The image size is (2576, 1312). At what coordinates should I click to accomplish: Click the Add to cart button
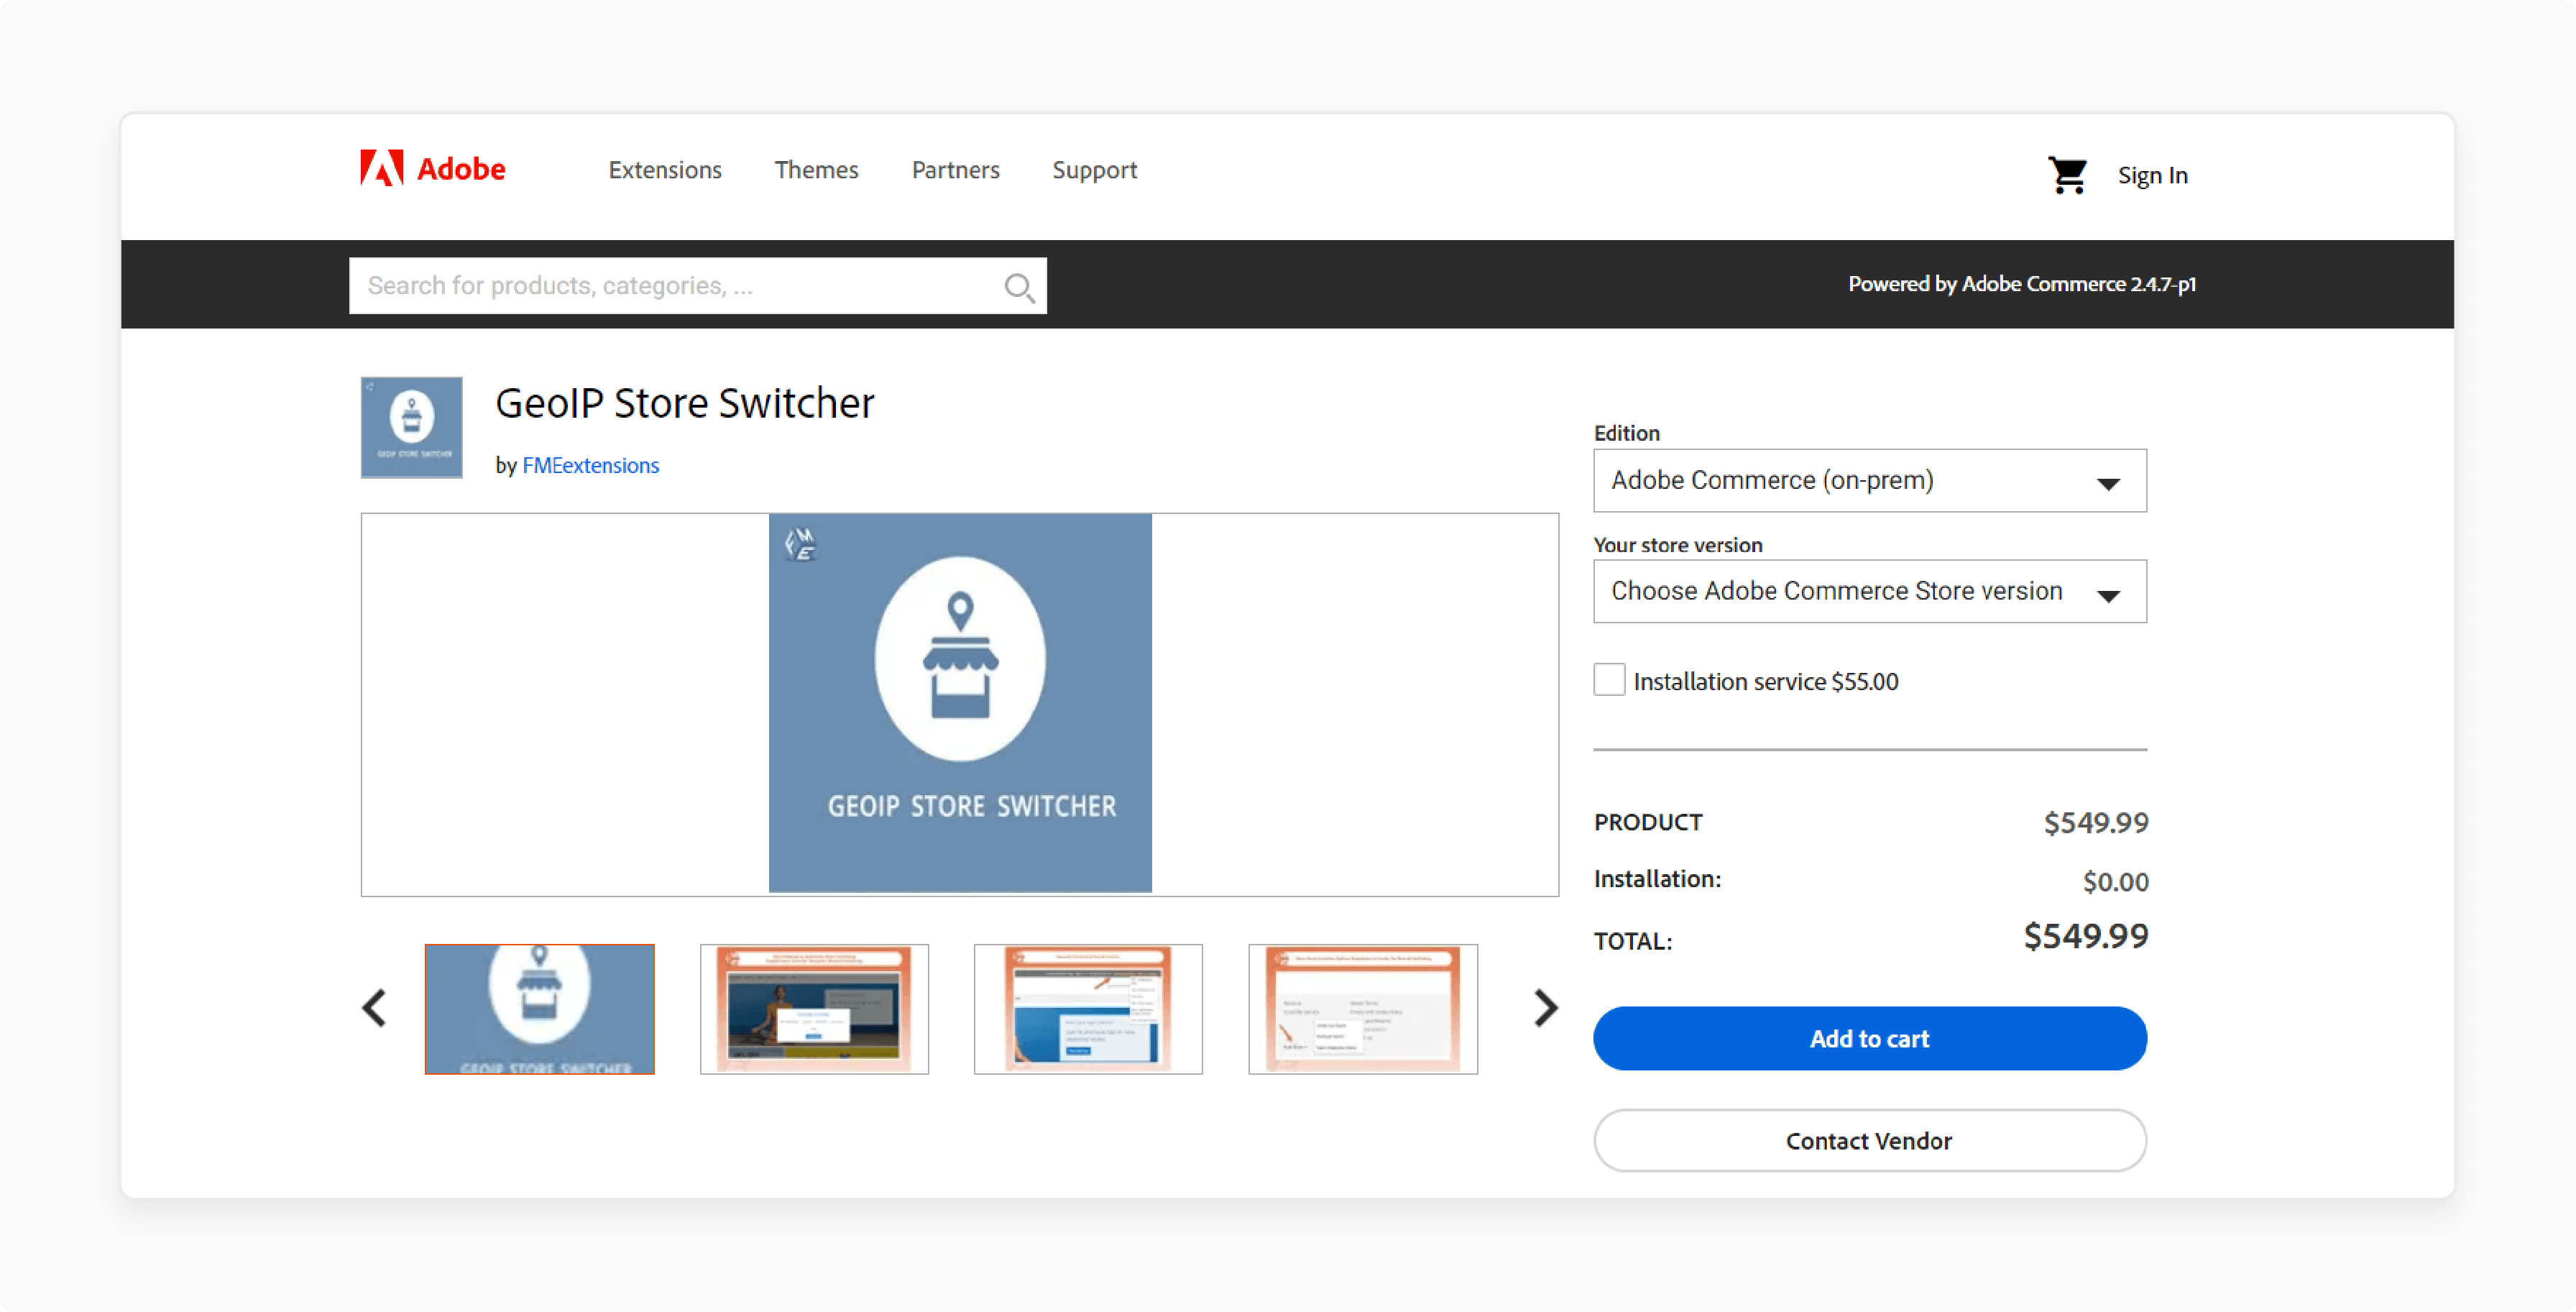click(x=1869, y=1038)
